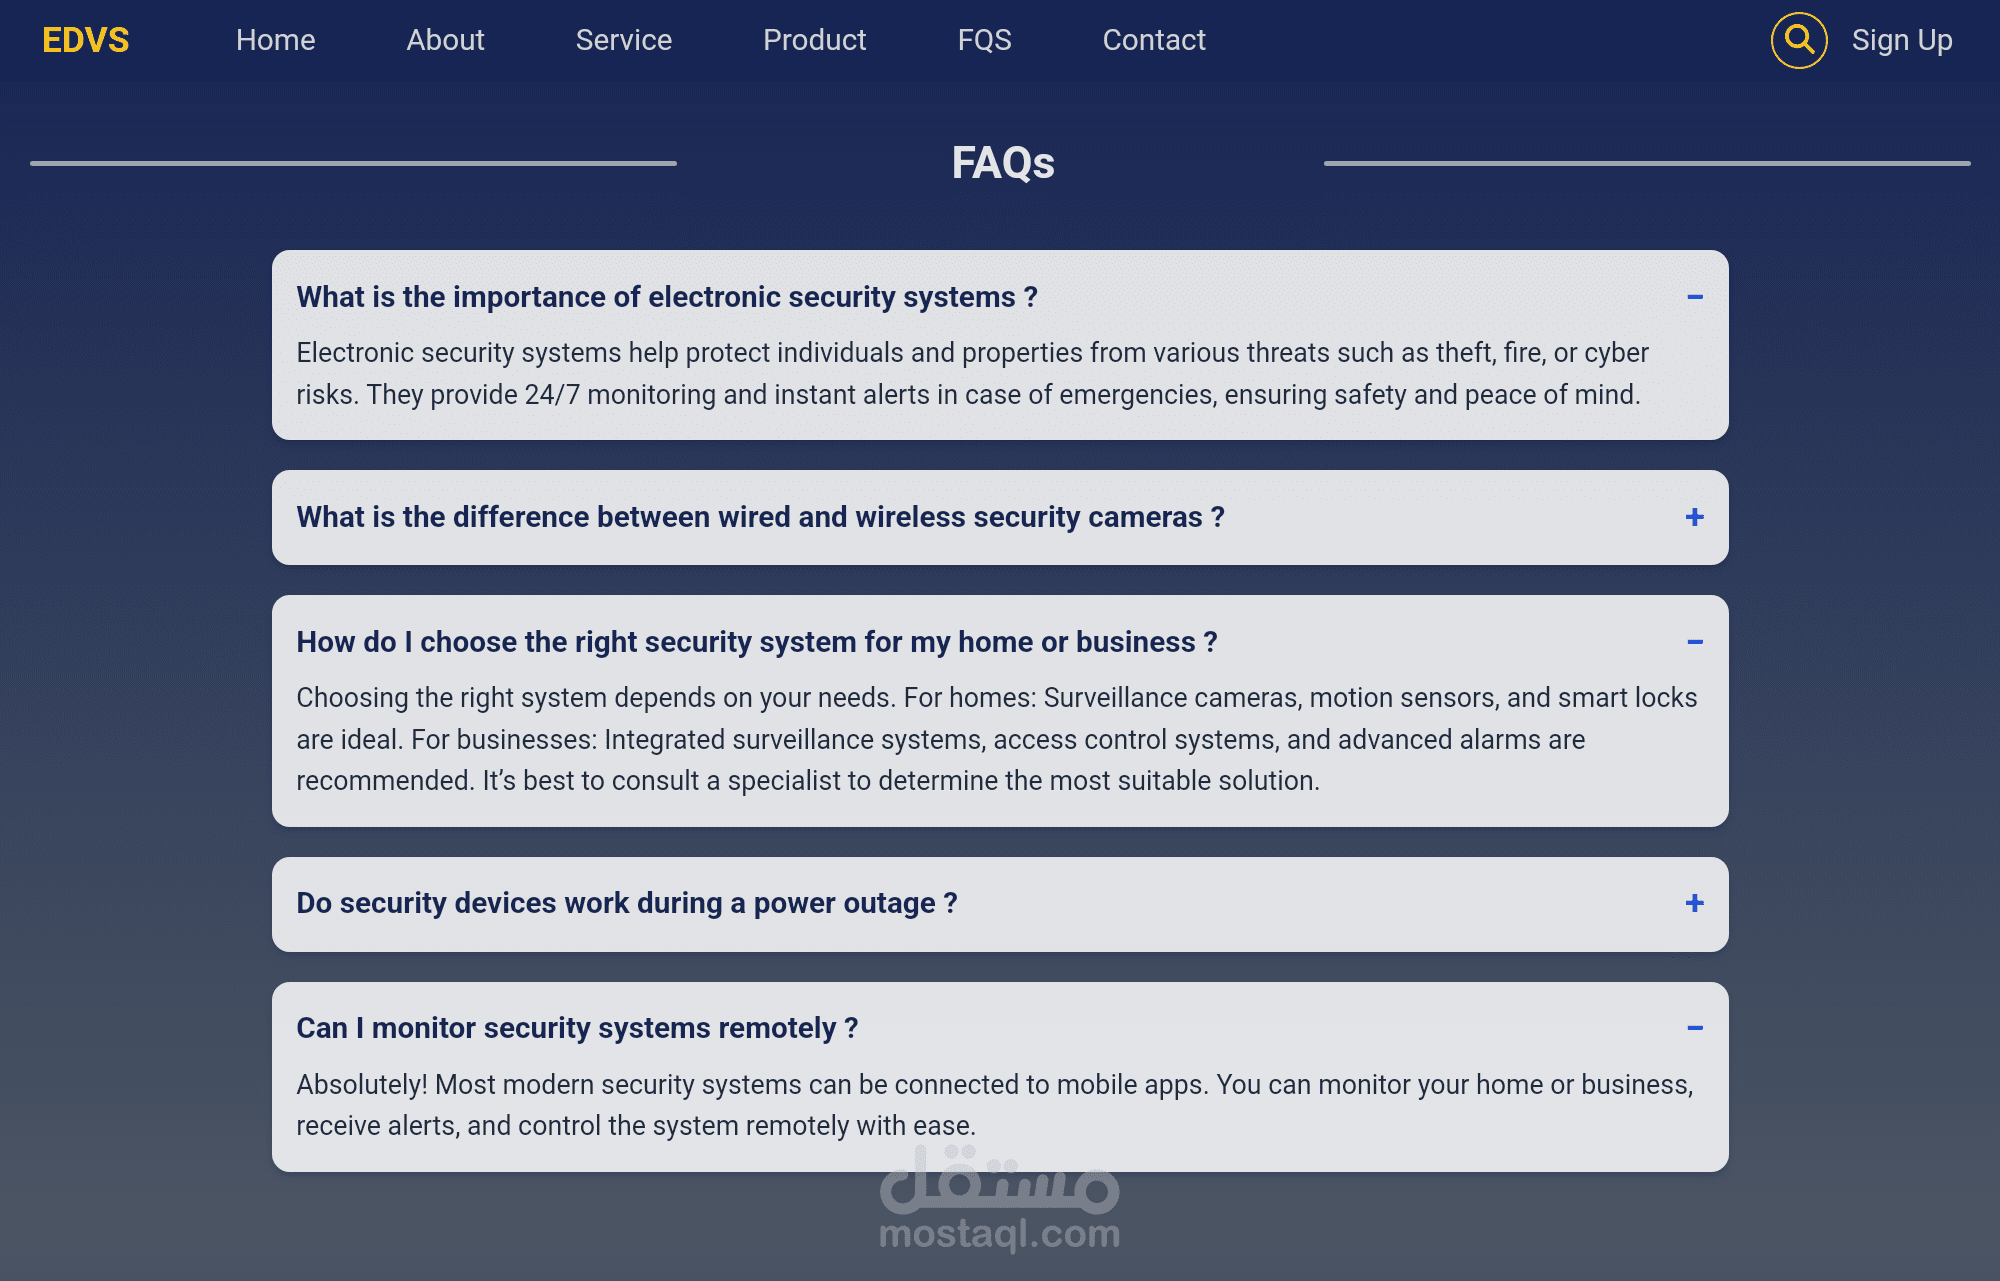Screen dimensions: 2000x1281
Task: Collapse the remote monitoring minus icon
Action: coord(1694,1028)
